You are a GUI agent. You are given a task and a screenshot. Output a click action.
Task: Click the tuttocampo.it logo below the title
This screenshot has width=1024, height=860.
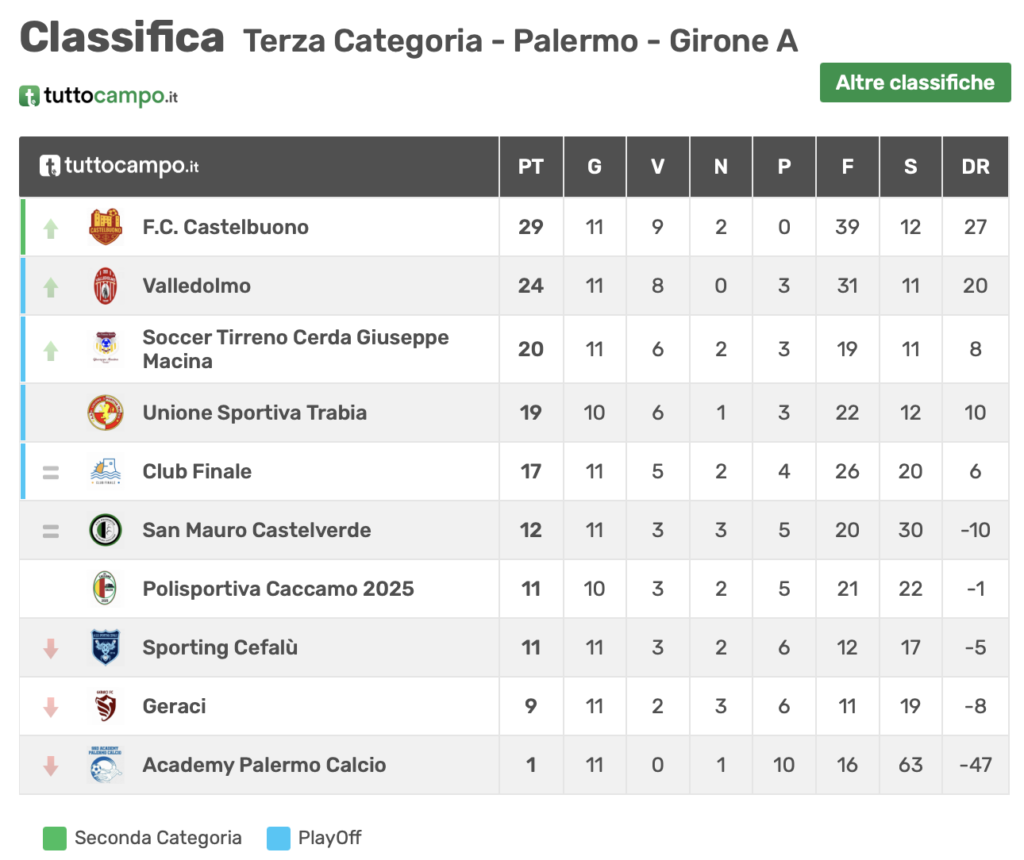click(99, 97)
